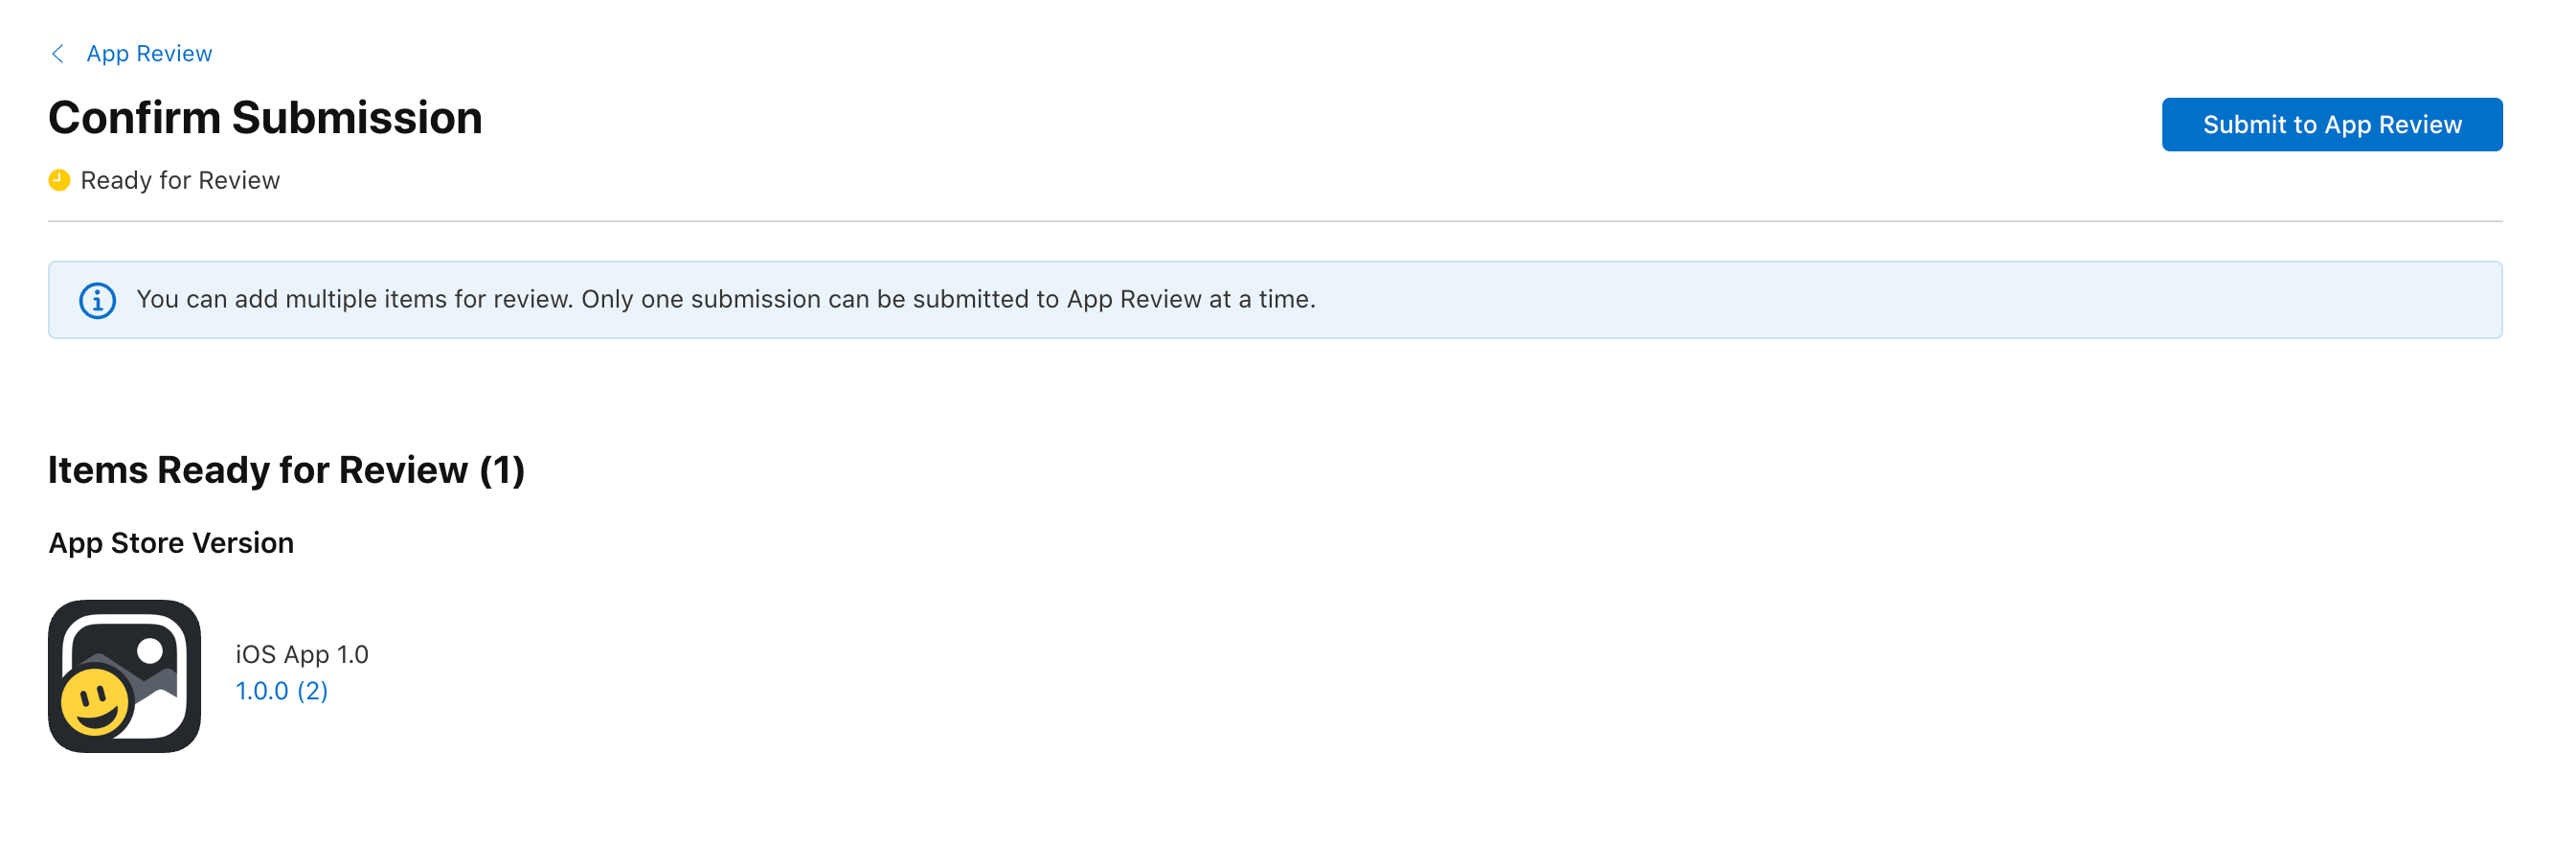Click the word 'Submit' on blue button
Viewport: 2576px width, 845px height.
(2245, 125)
